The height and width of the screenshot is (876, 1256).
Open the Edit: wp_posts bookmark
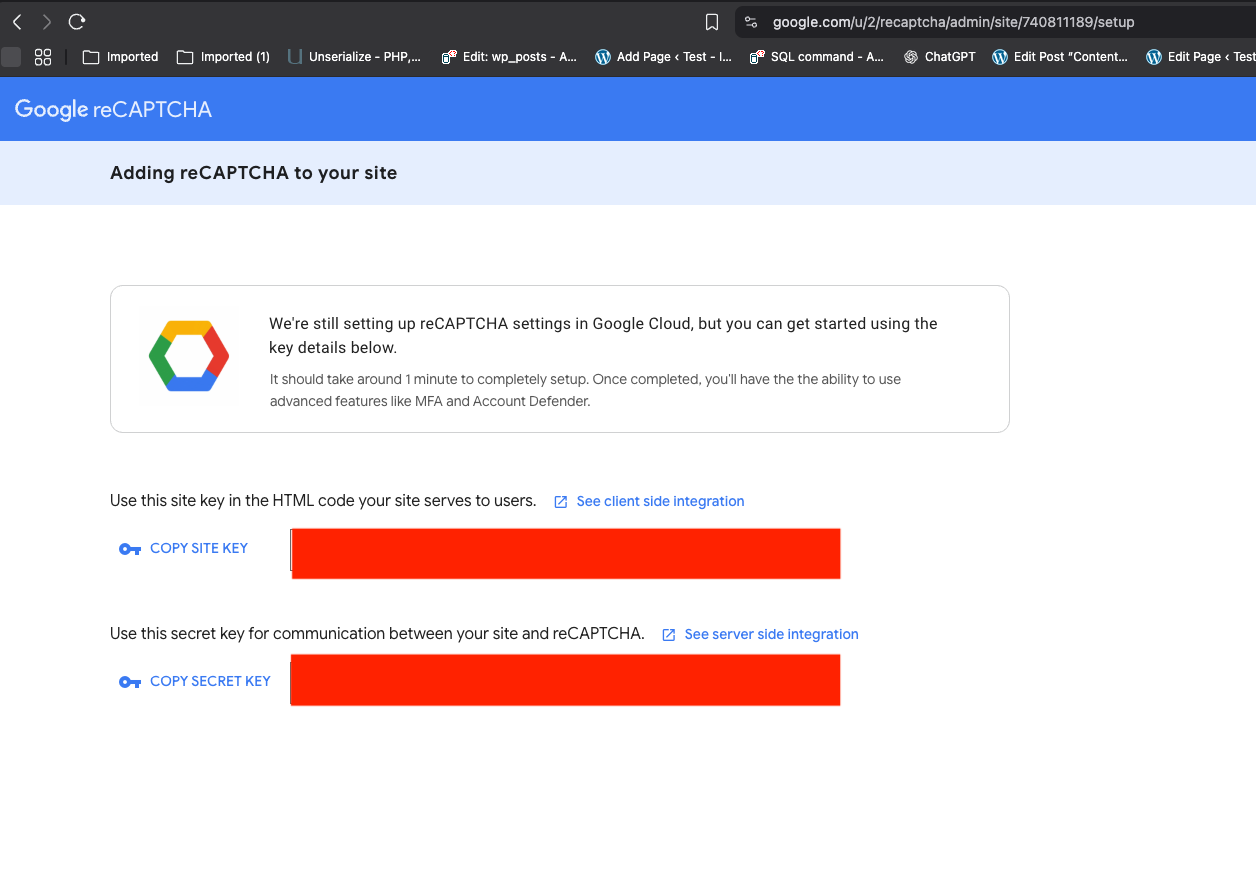point(509,57)
